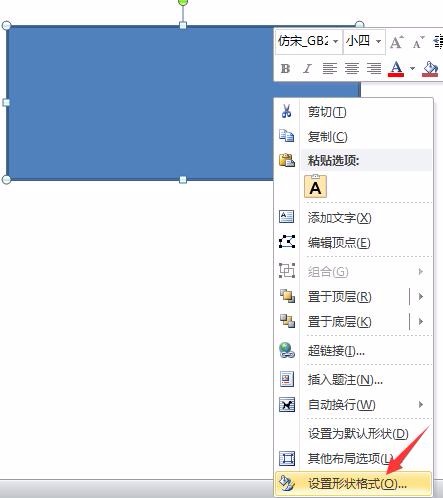Apply the red font color button
443x498 pixels.
point(396,69)
